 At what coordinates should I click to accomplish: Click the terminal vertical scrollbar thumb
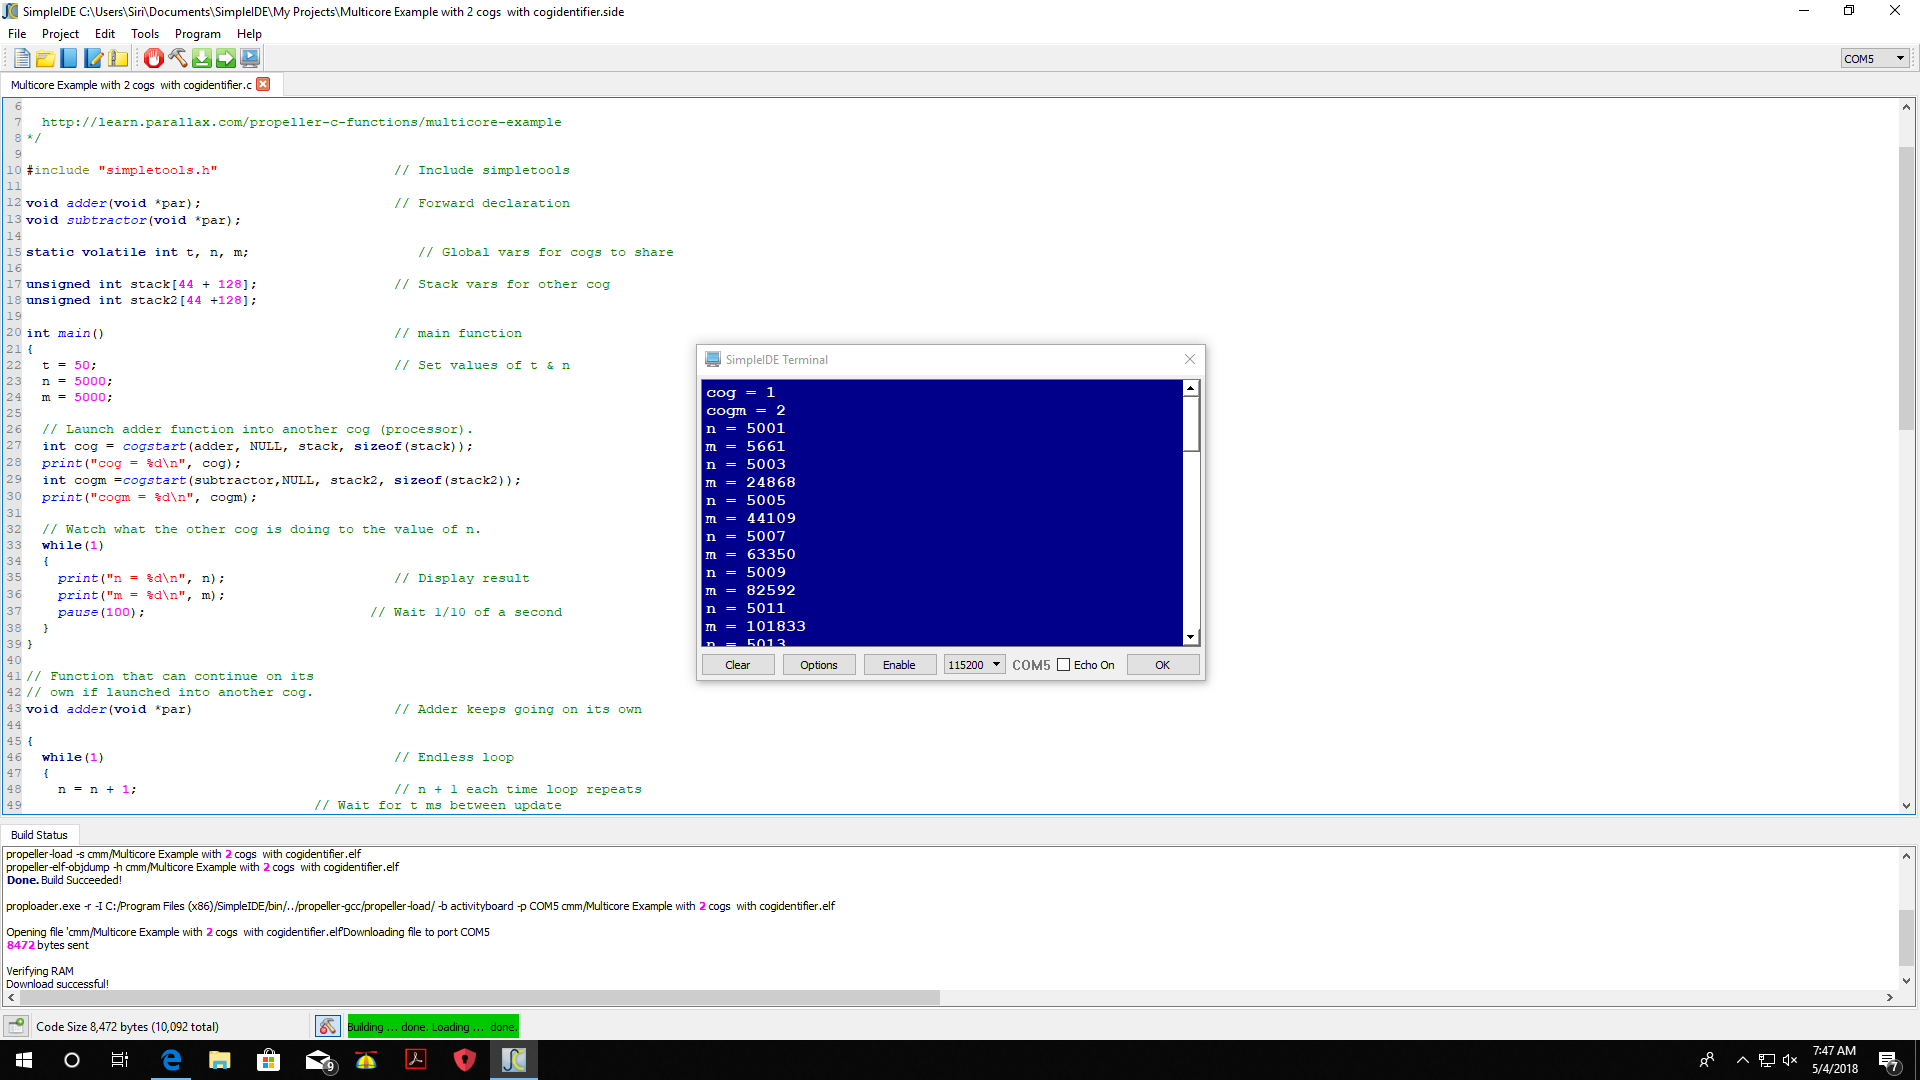1191,423
